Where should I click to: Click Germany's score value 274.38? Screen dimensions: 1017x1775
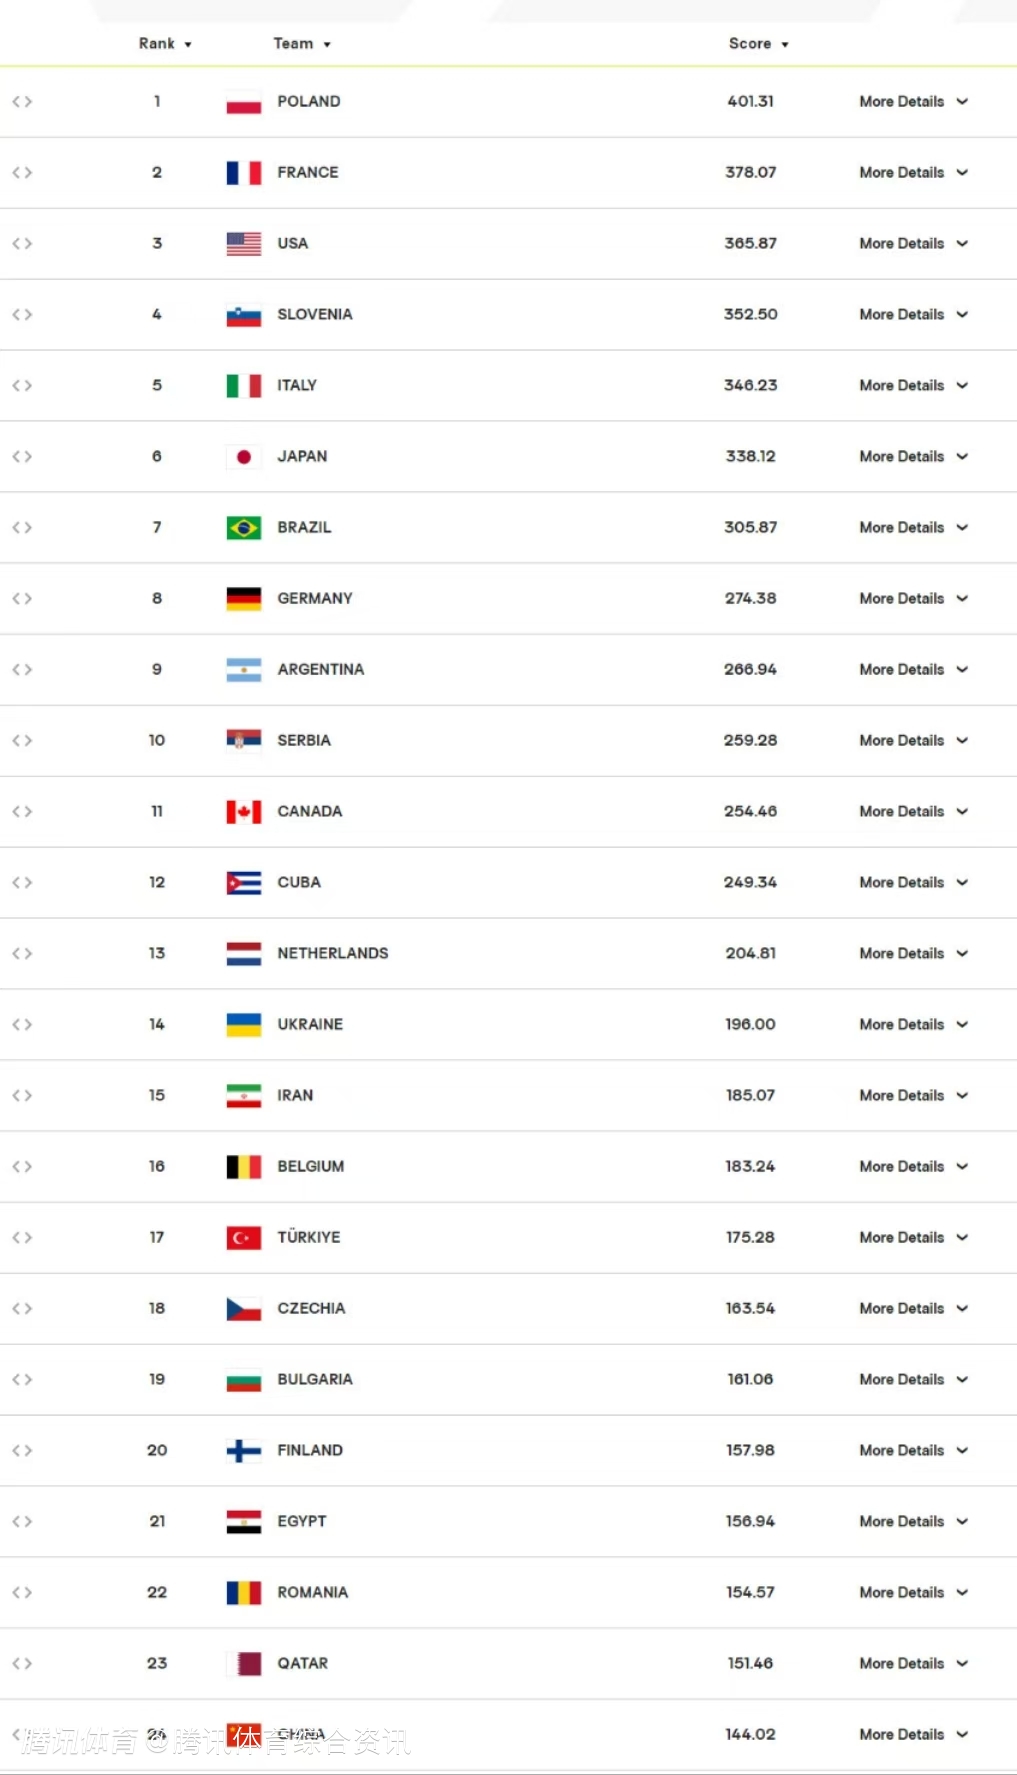[751, 599]
